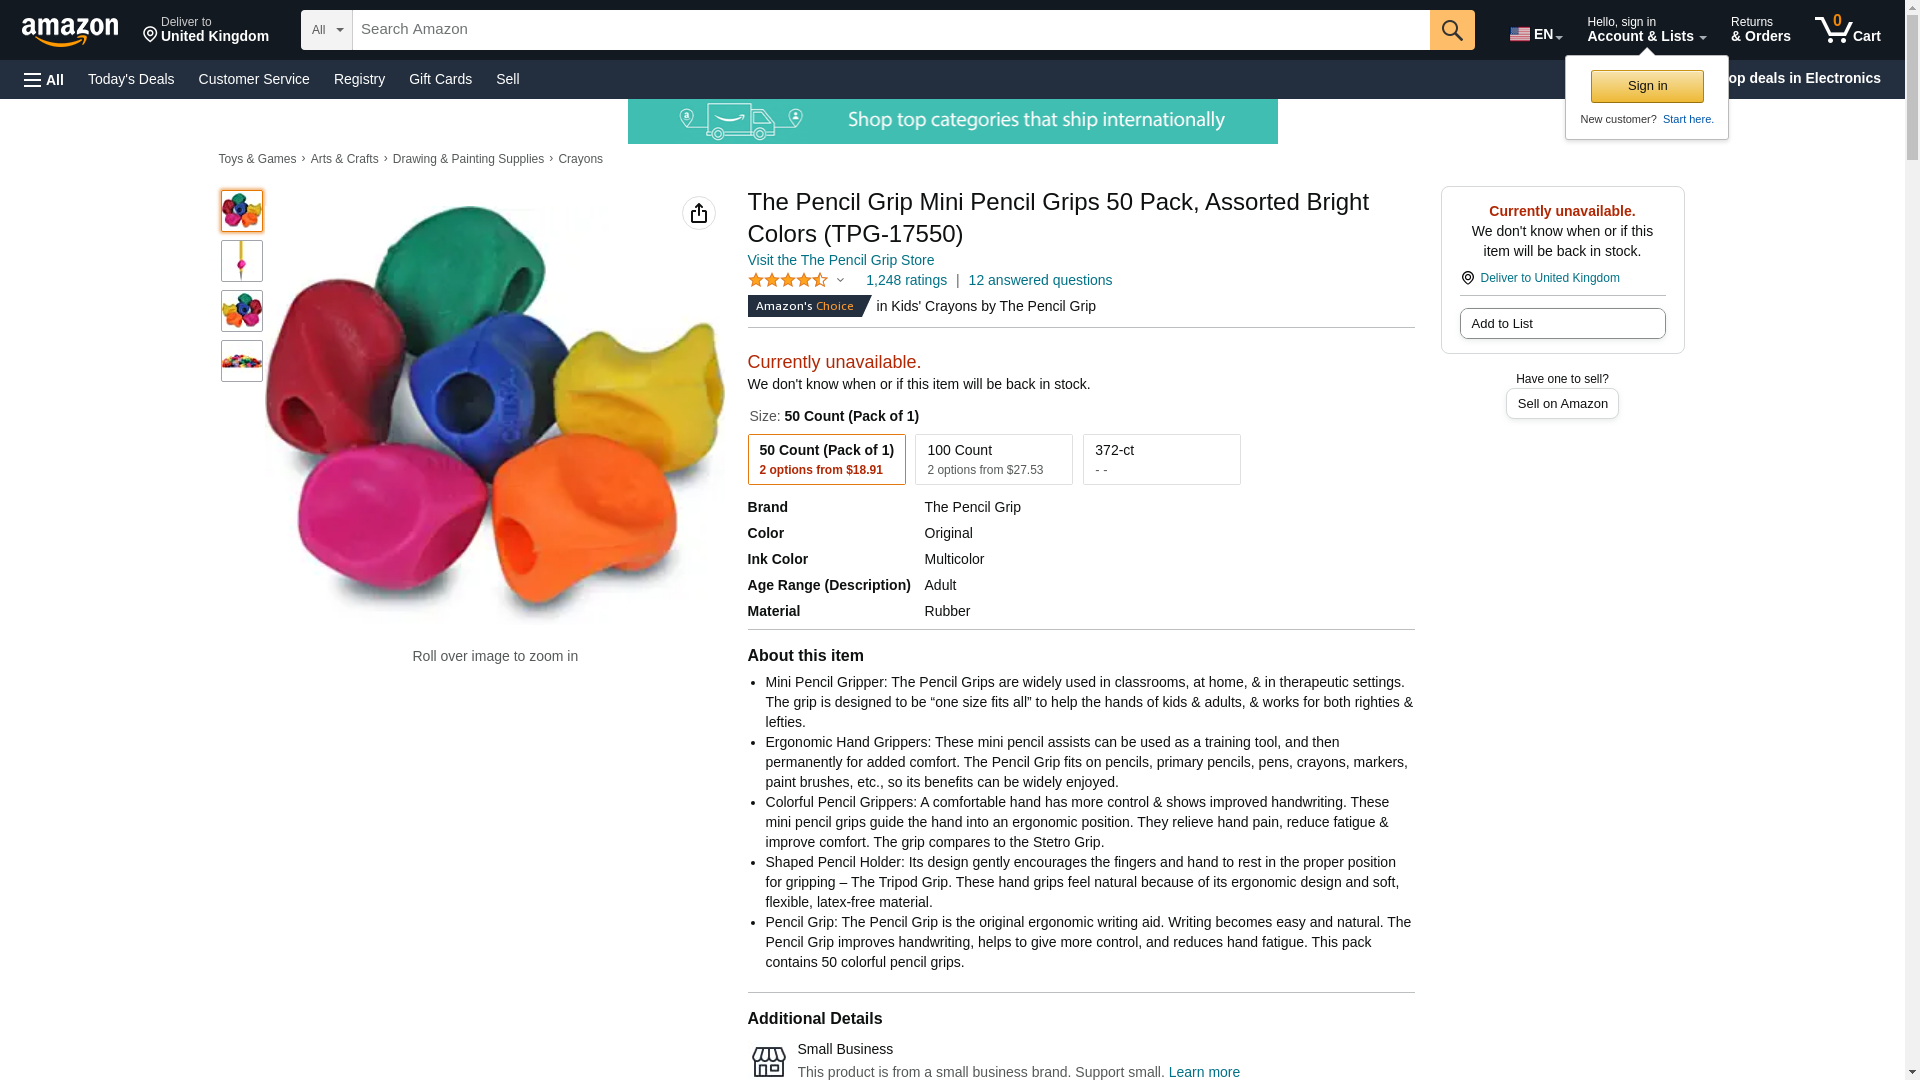Click the yellow Sign in button
Viewport: 1920px width, 1080px height.
click(1647, 86)
